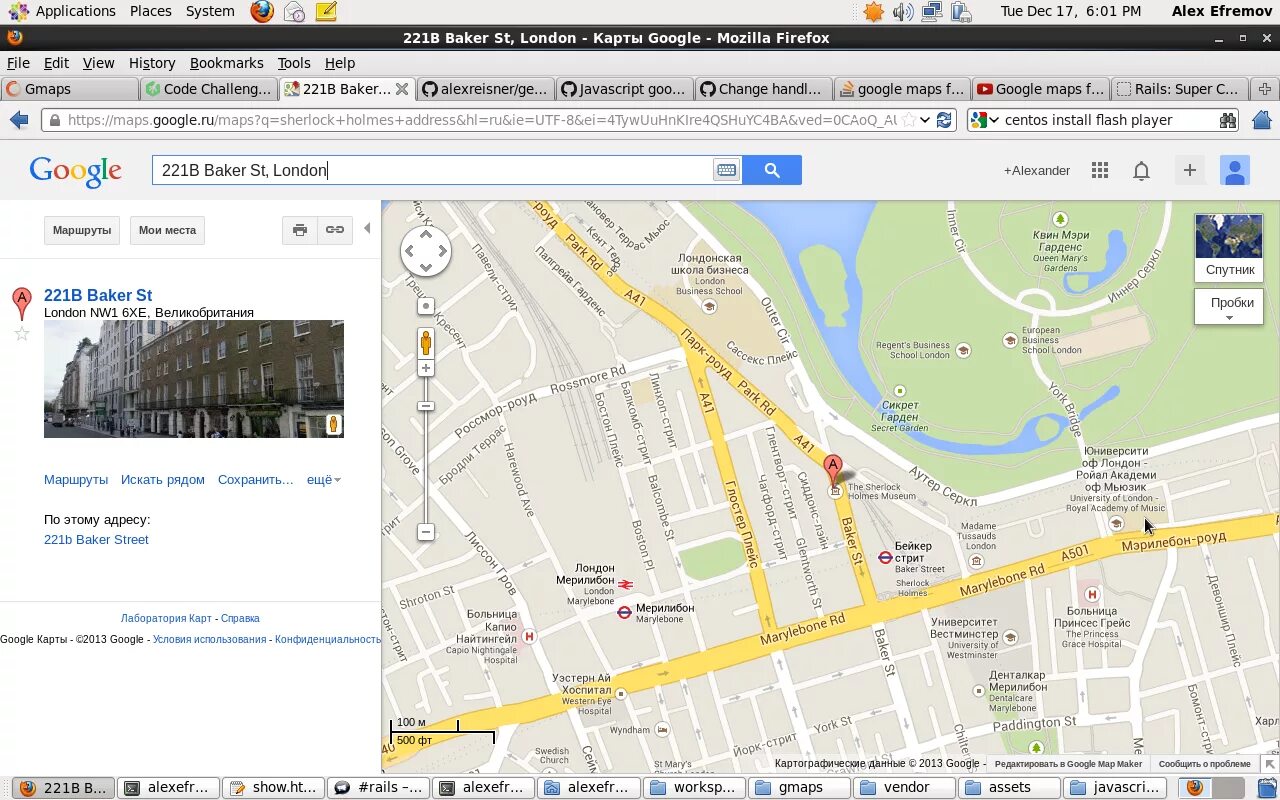
Task: Click the Маршруты link under the photo
Action: pos(76,480)
